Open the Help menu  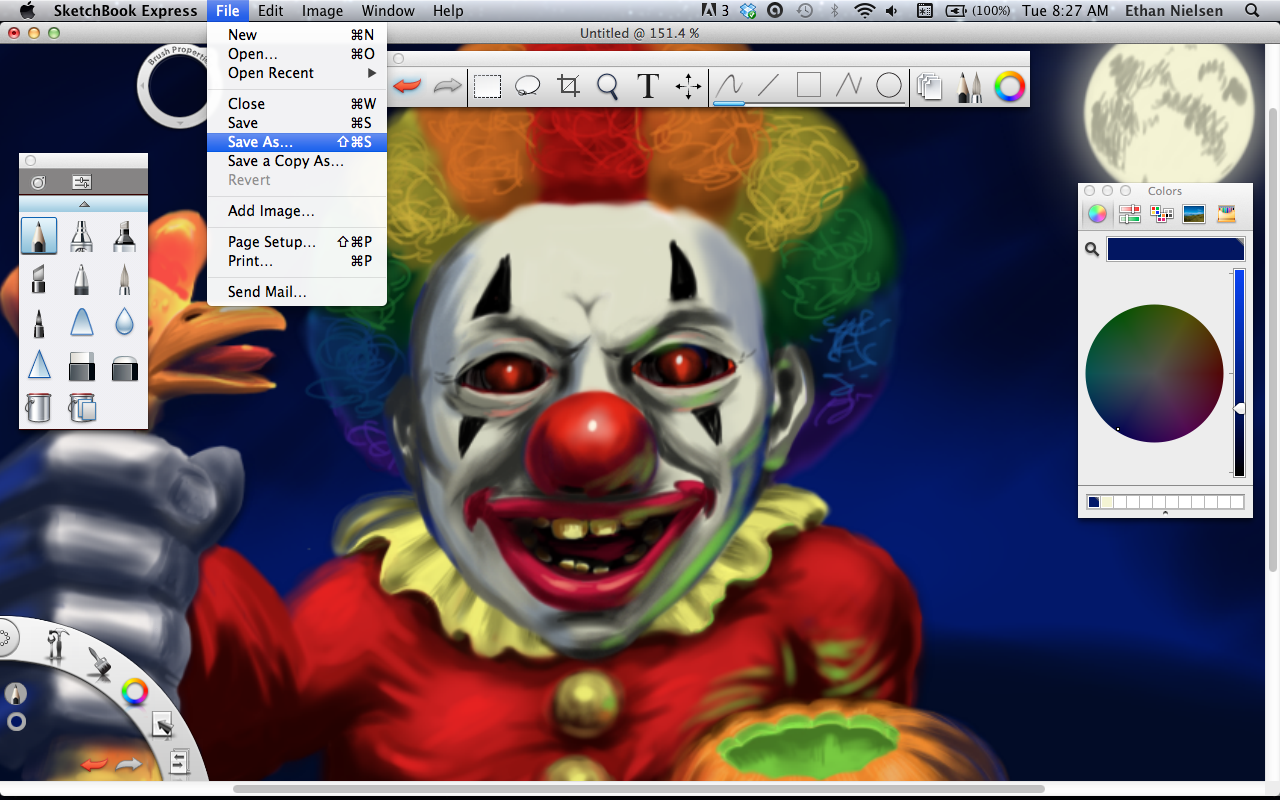pos(448,11)
